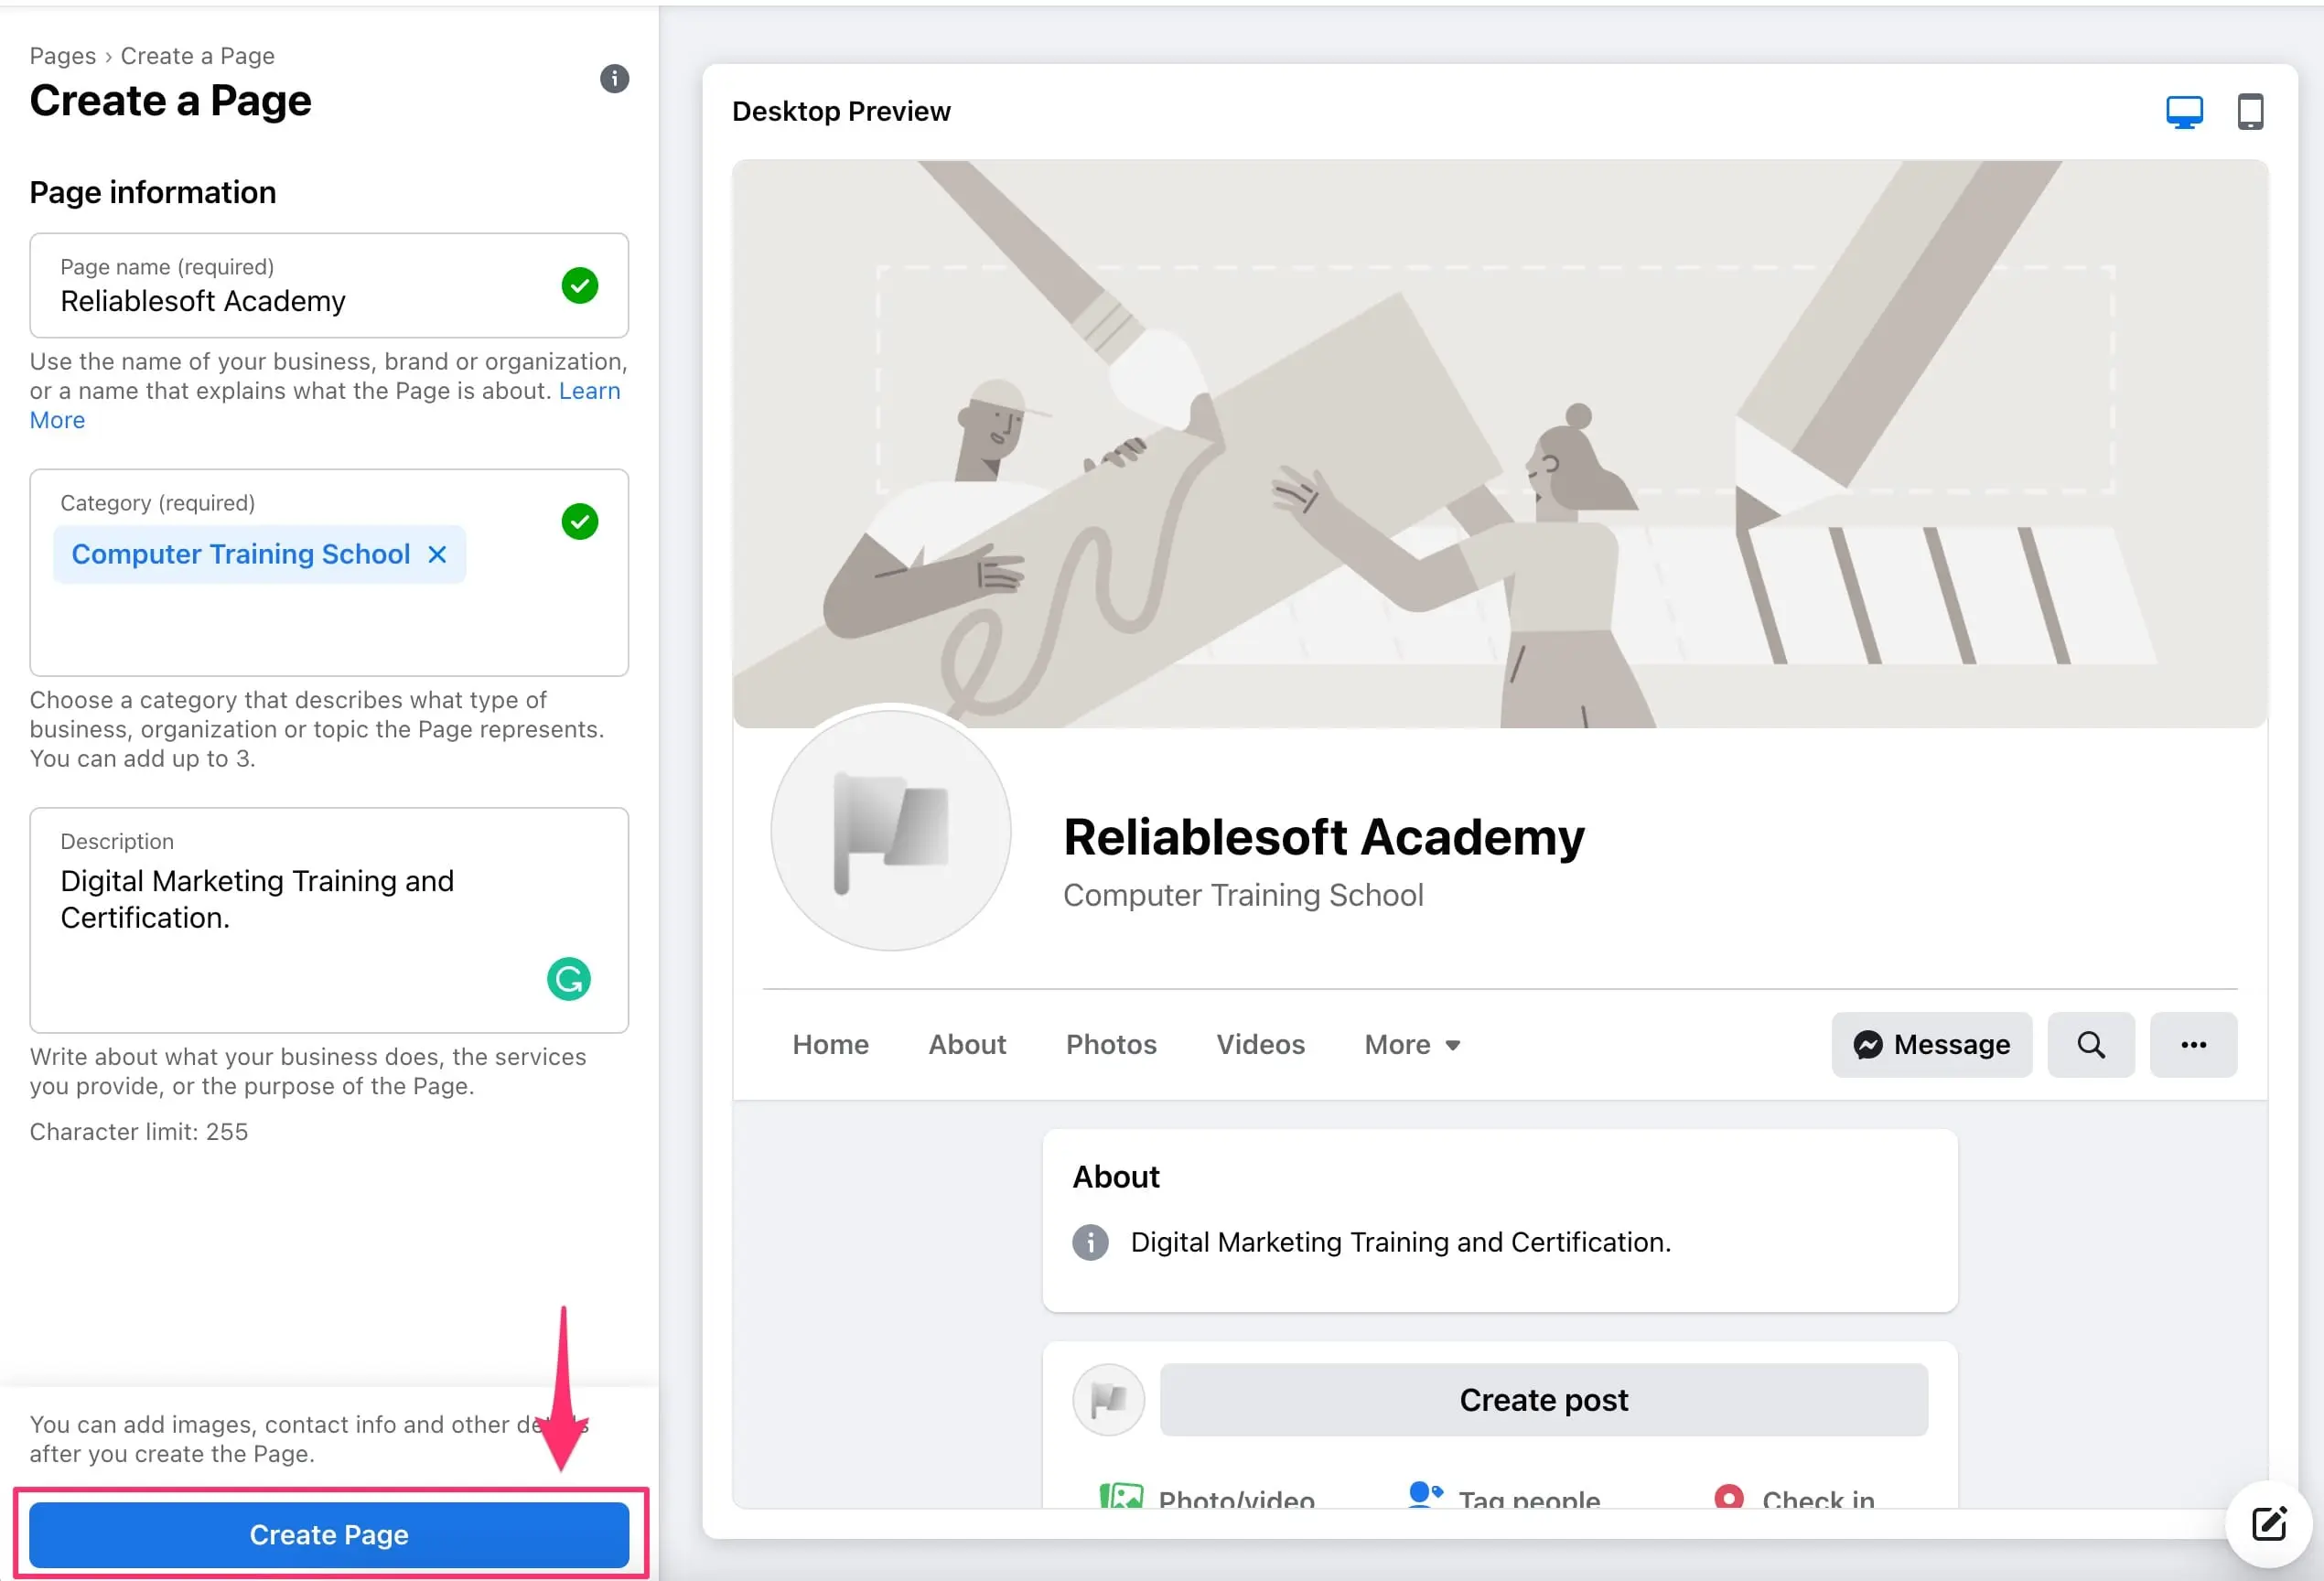The image size is (2324, 1581).
Task: Click into the Category field
Action: [x=329, y=572]
